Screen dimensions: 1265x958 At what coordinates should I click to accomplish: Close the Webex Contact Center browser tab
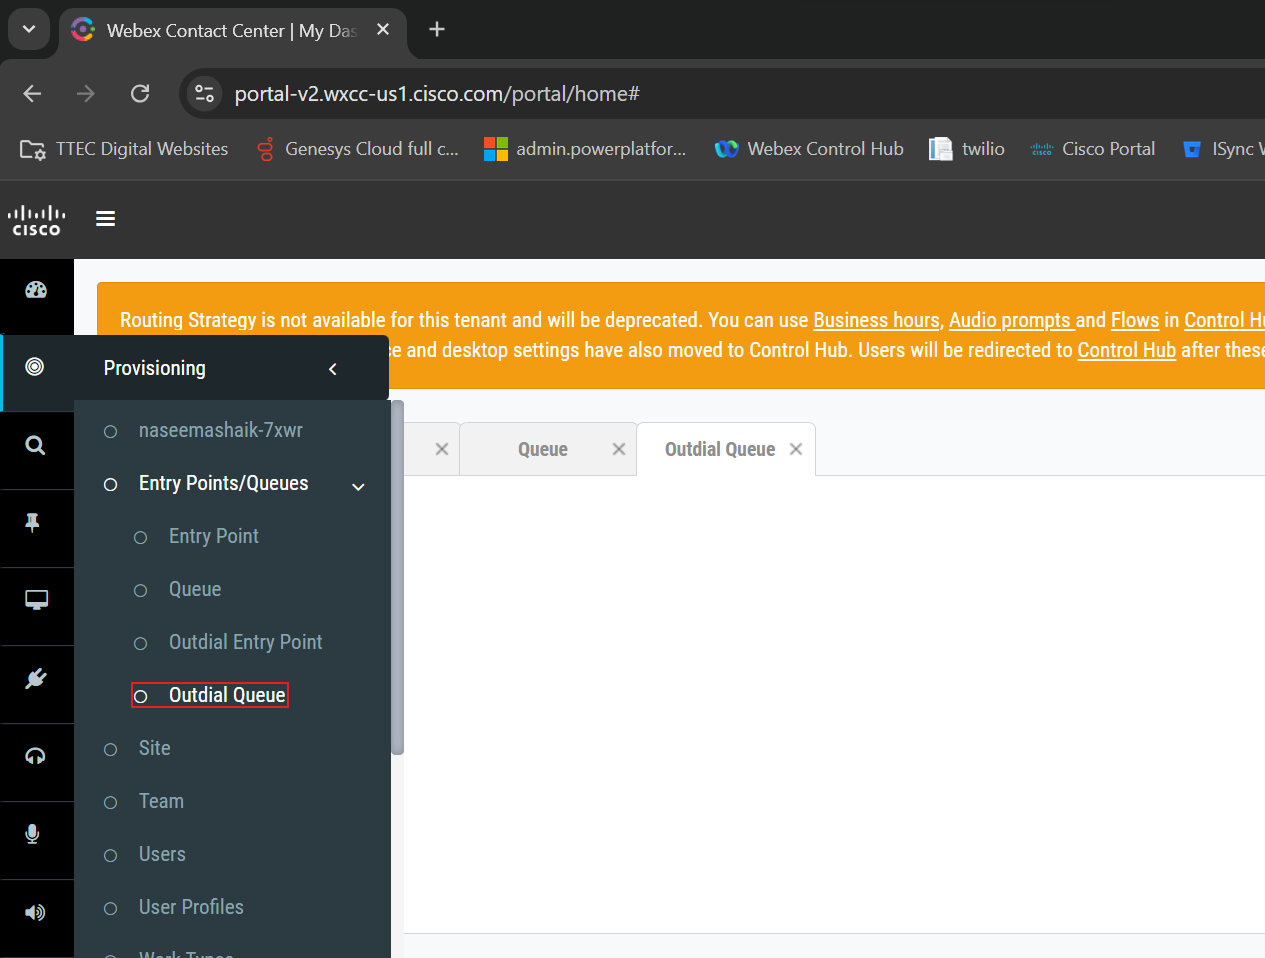click(383, 30)
